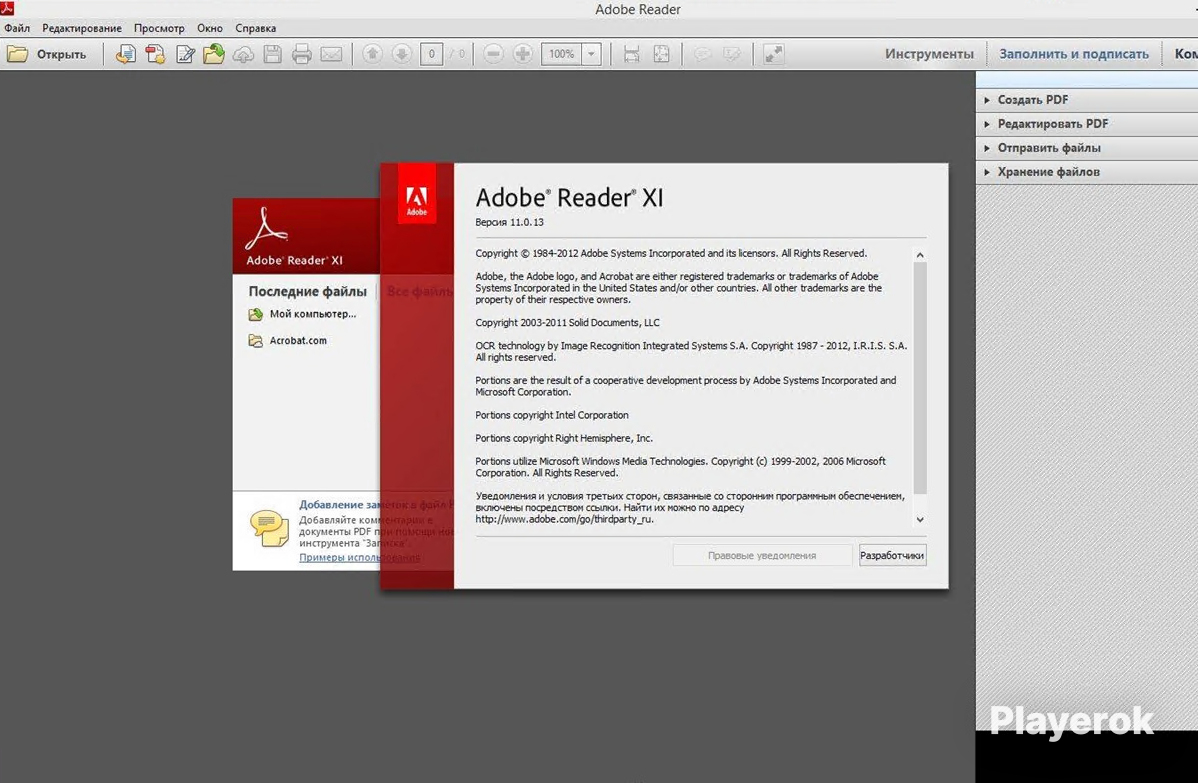
Task: Click the read mode expand icon
Action: click(x=774, y=54)
